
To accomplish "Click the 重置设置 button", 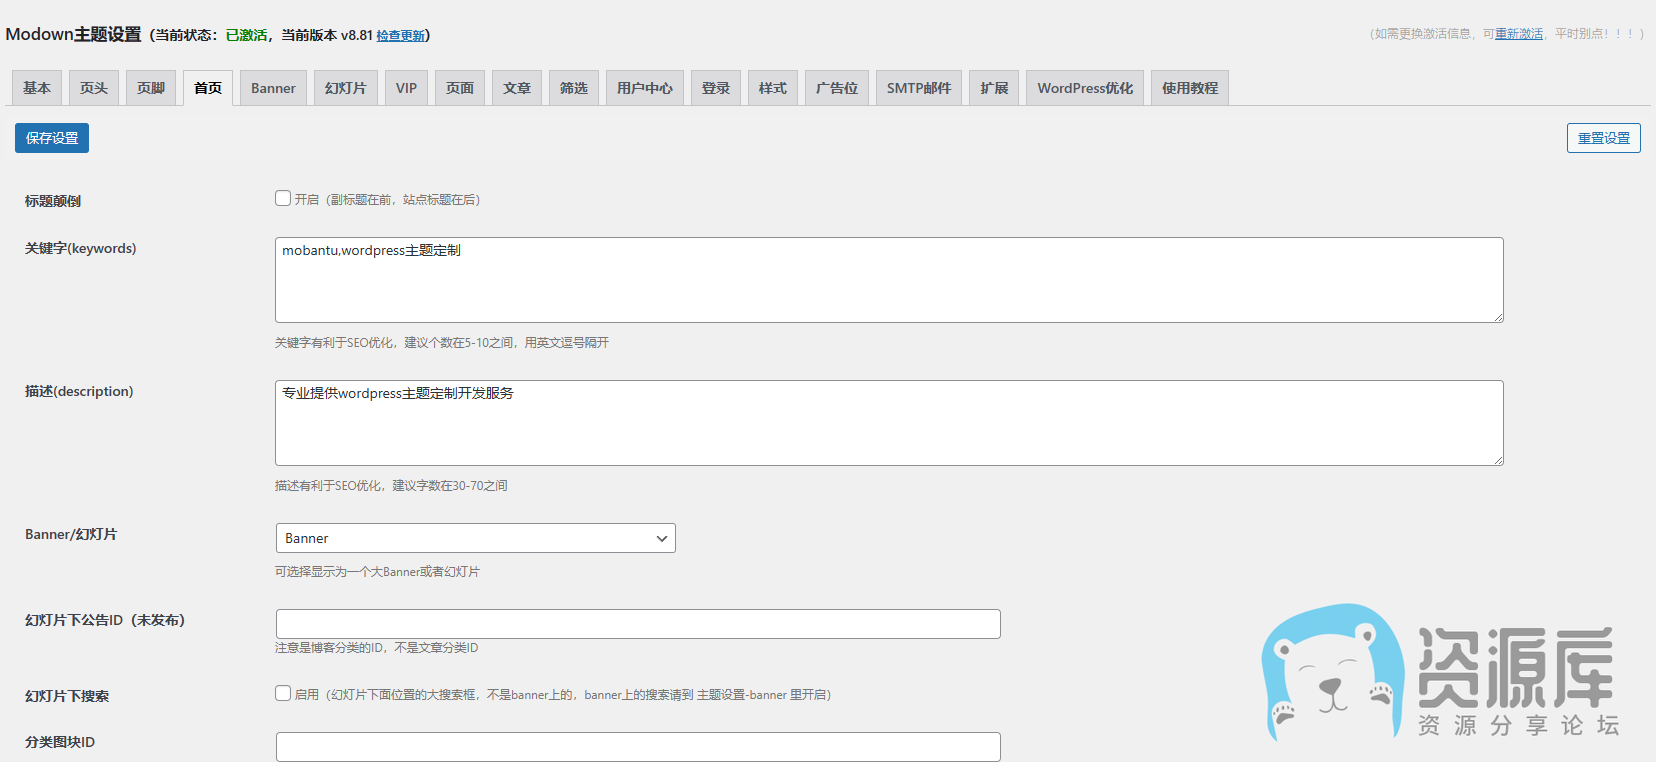I will tap(1603, 138).
